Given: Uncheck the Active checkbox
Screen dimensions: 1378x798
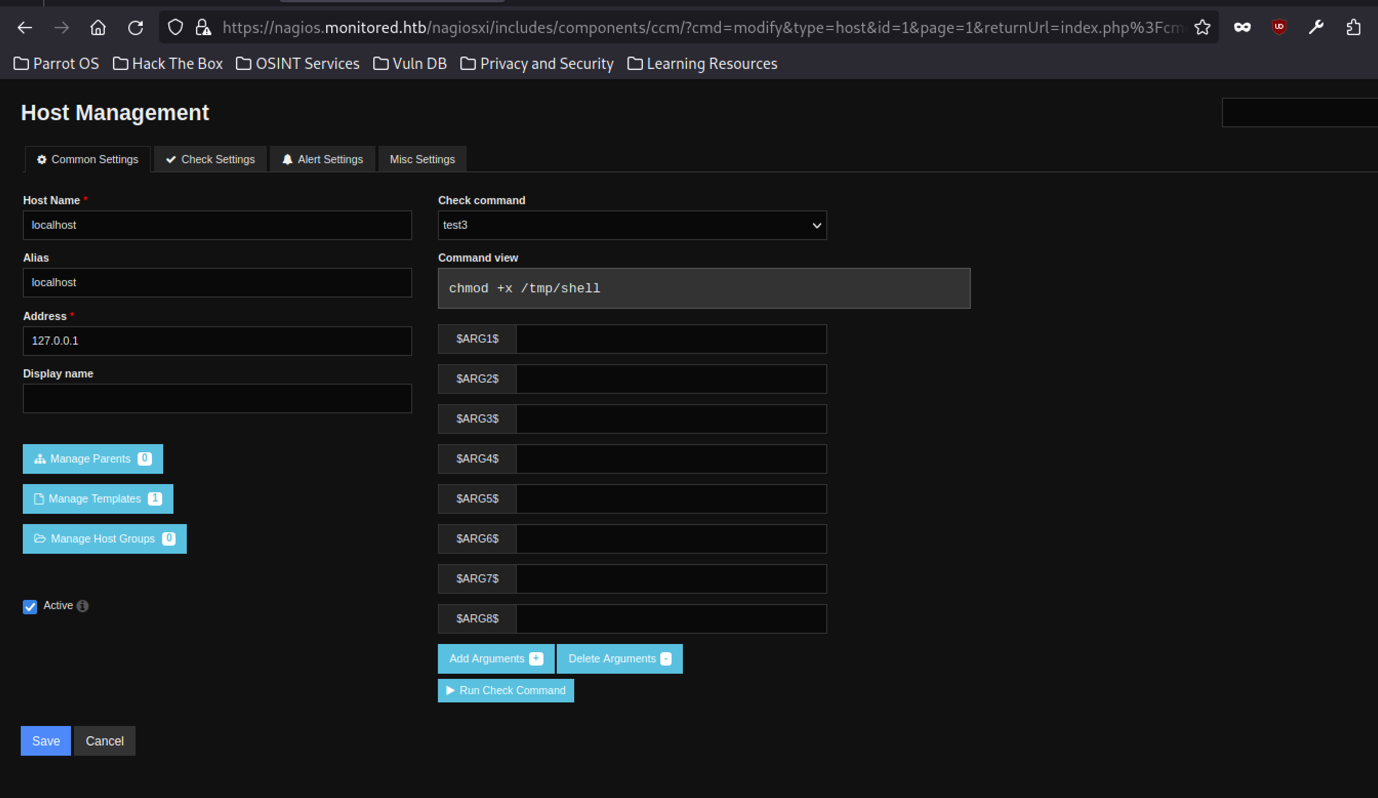Looking at the screenshot, I should [30, 607].
